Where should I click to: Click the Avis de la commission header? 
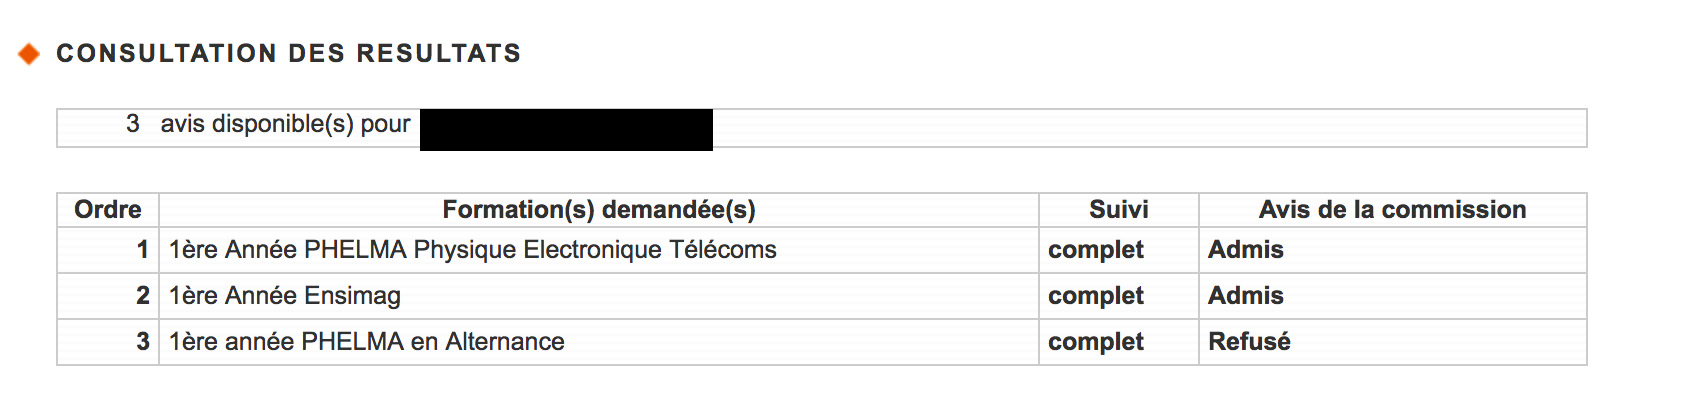[1392, 210]
